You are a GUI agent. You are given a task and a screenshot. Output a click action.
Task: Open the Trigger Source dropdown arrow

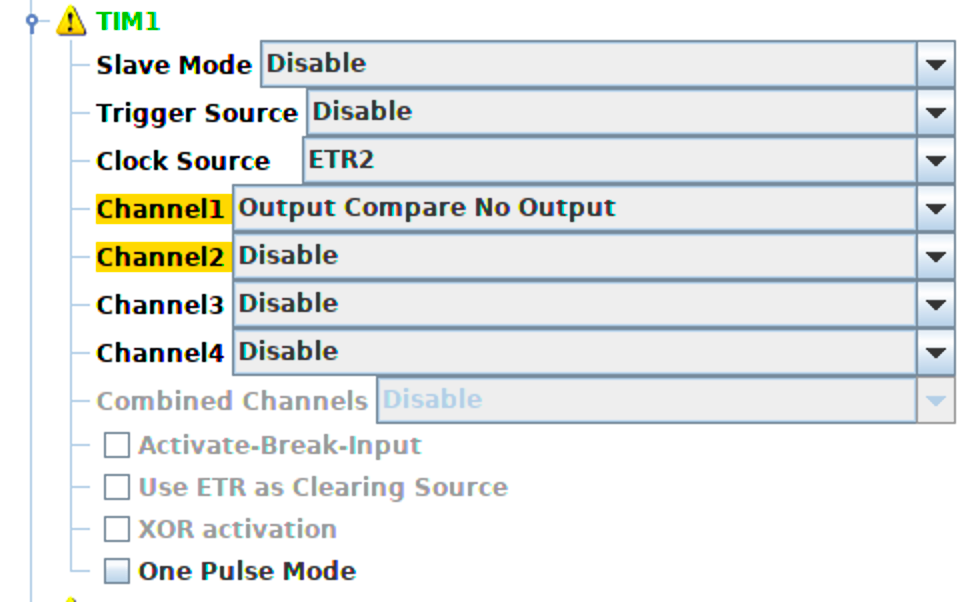pyautogui.click(x=936, y=112)
